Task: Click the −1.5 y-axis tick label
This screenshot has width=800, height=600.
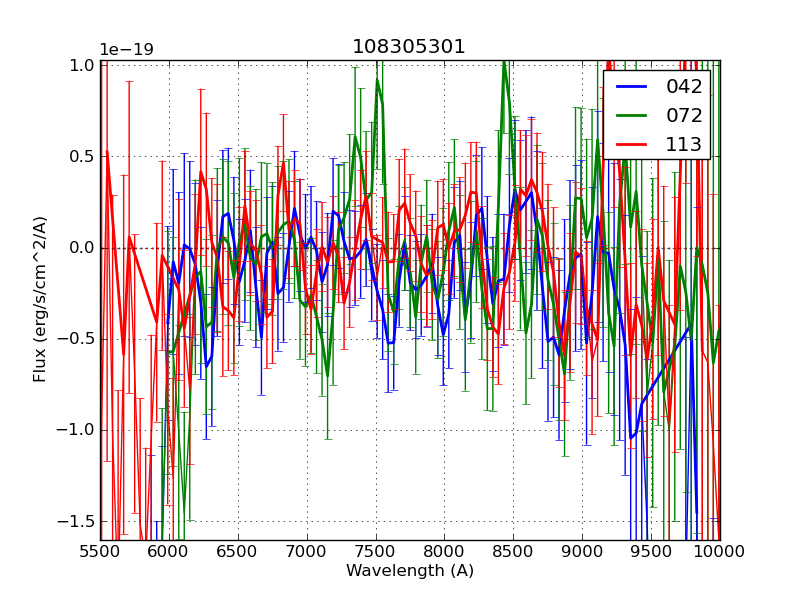Action: [x=76, y=522]
